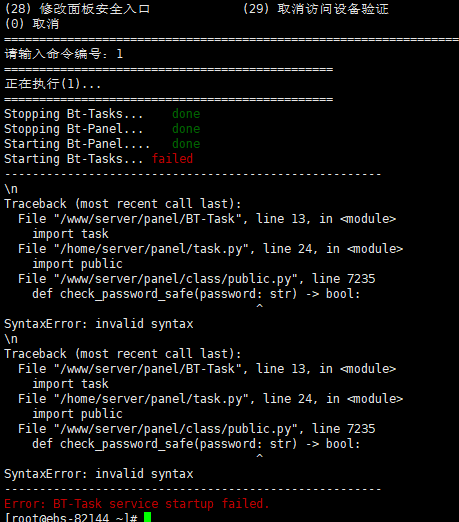The height and width of the screenshot is (522, 459).
Task: Click green 'done' beside Stopping Bt-Tasks
Action: pos(186,114)
